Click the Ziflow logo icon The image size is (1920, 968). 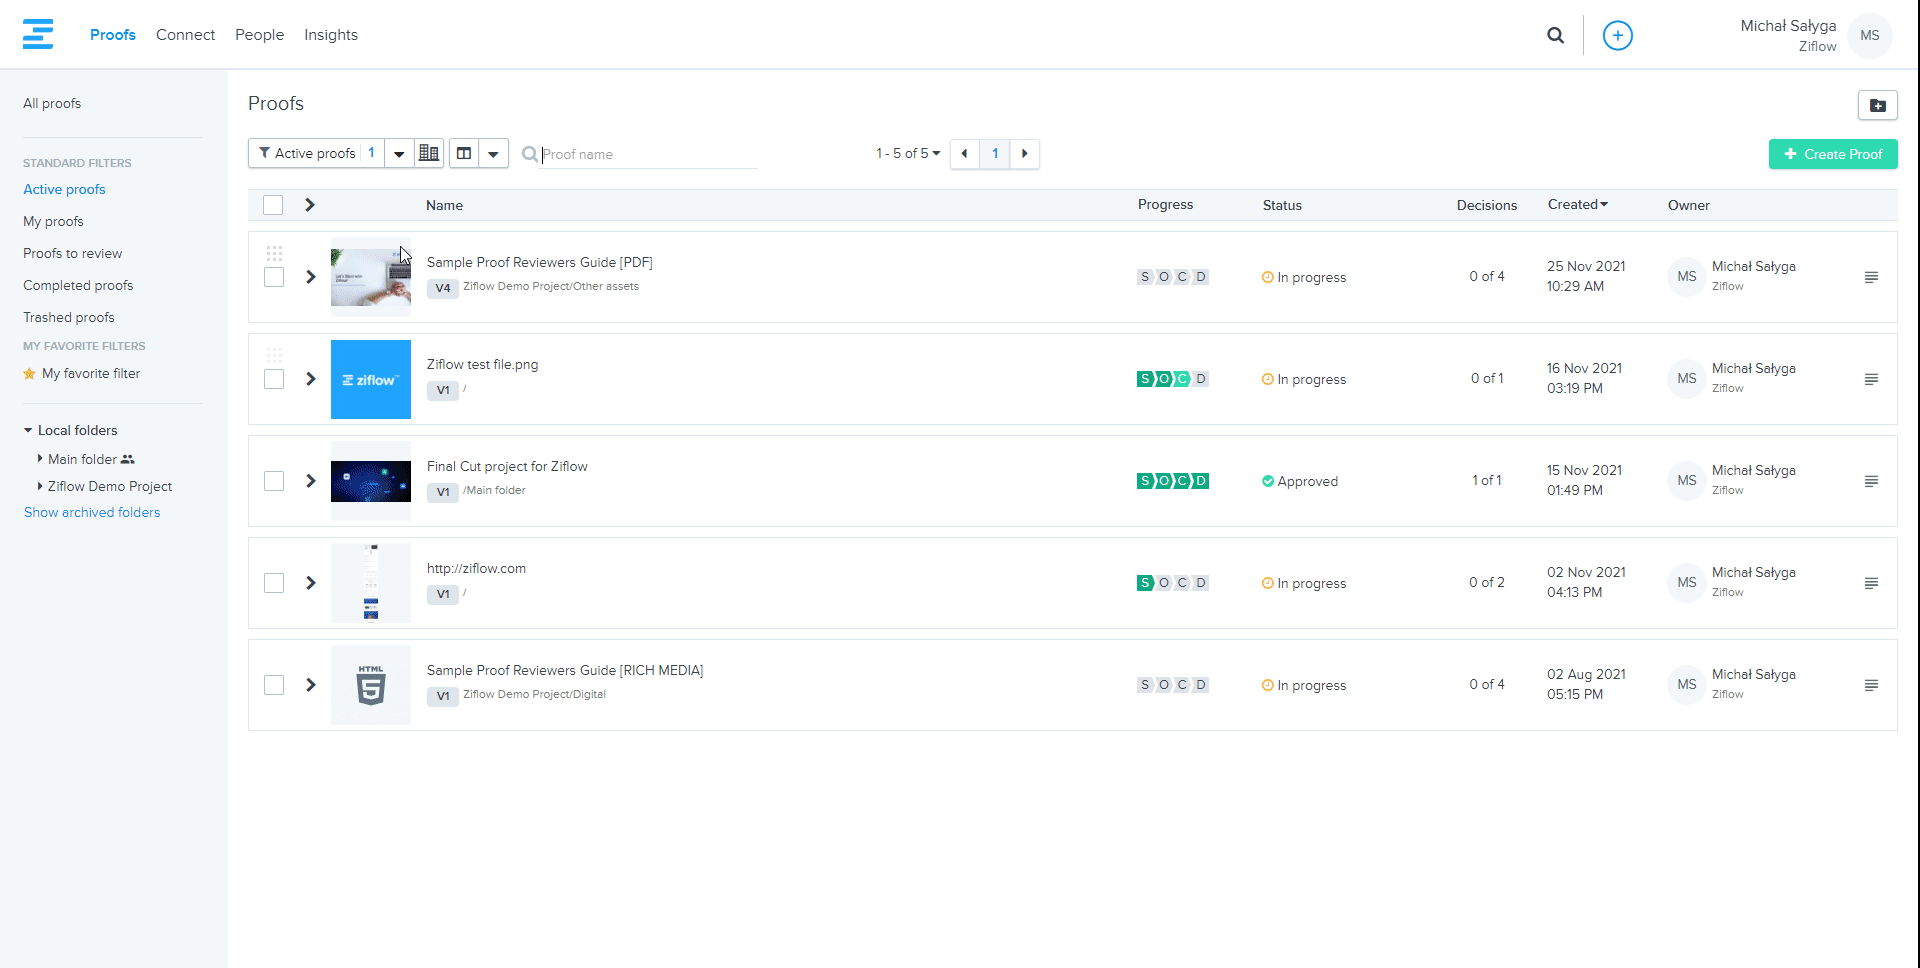(x=38, y=34)
